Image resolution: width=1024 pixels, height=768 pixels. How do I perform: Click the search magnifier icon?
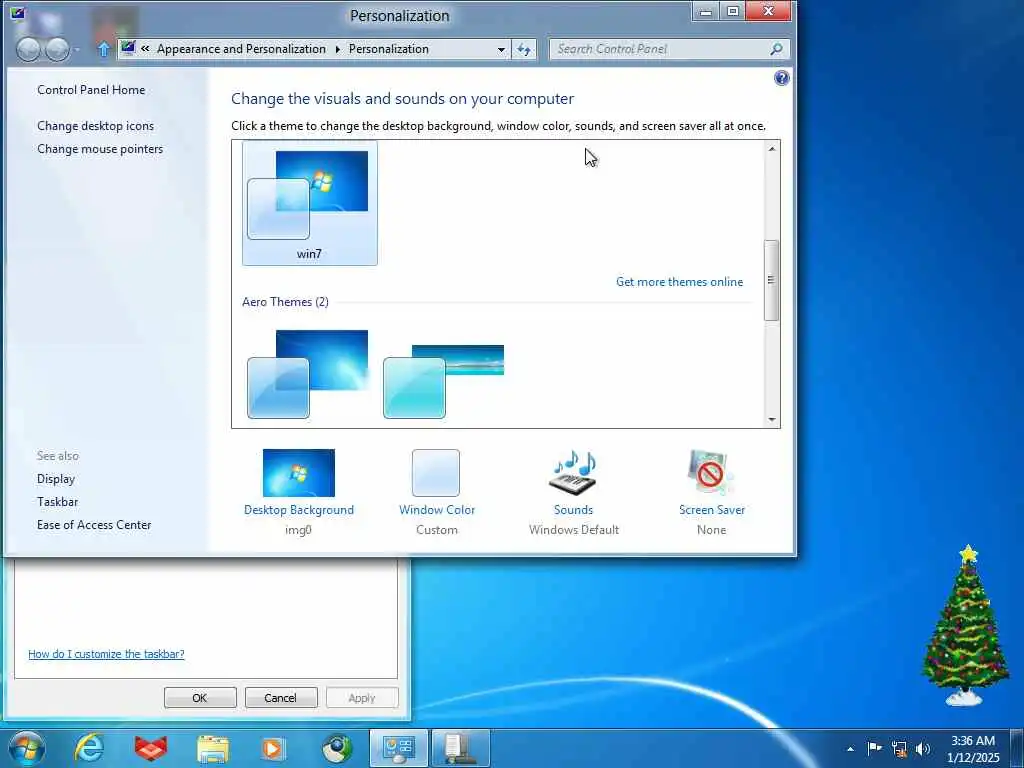click(x=776, y=49)
